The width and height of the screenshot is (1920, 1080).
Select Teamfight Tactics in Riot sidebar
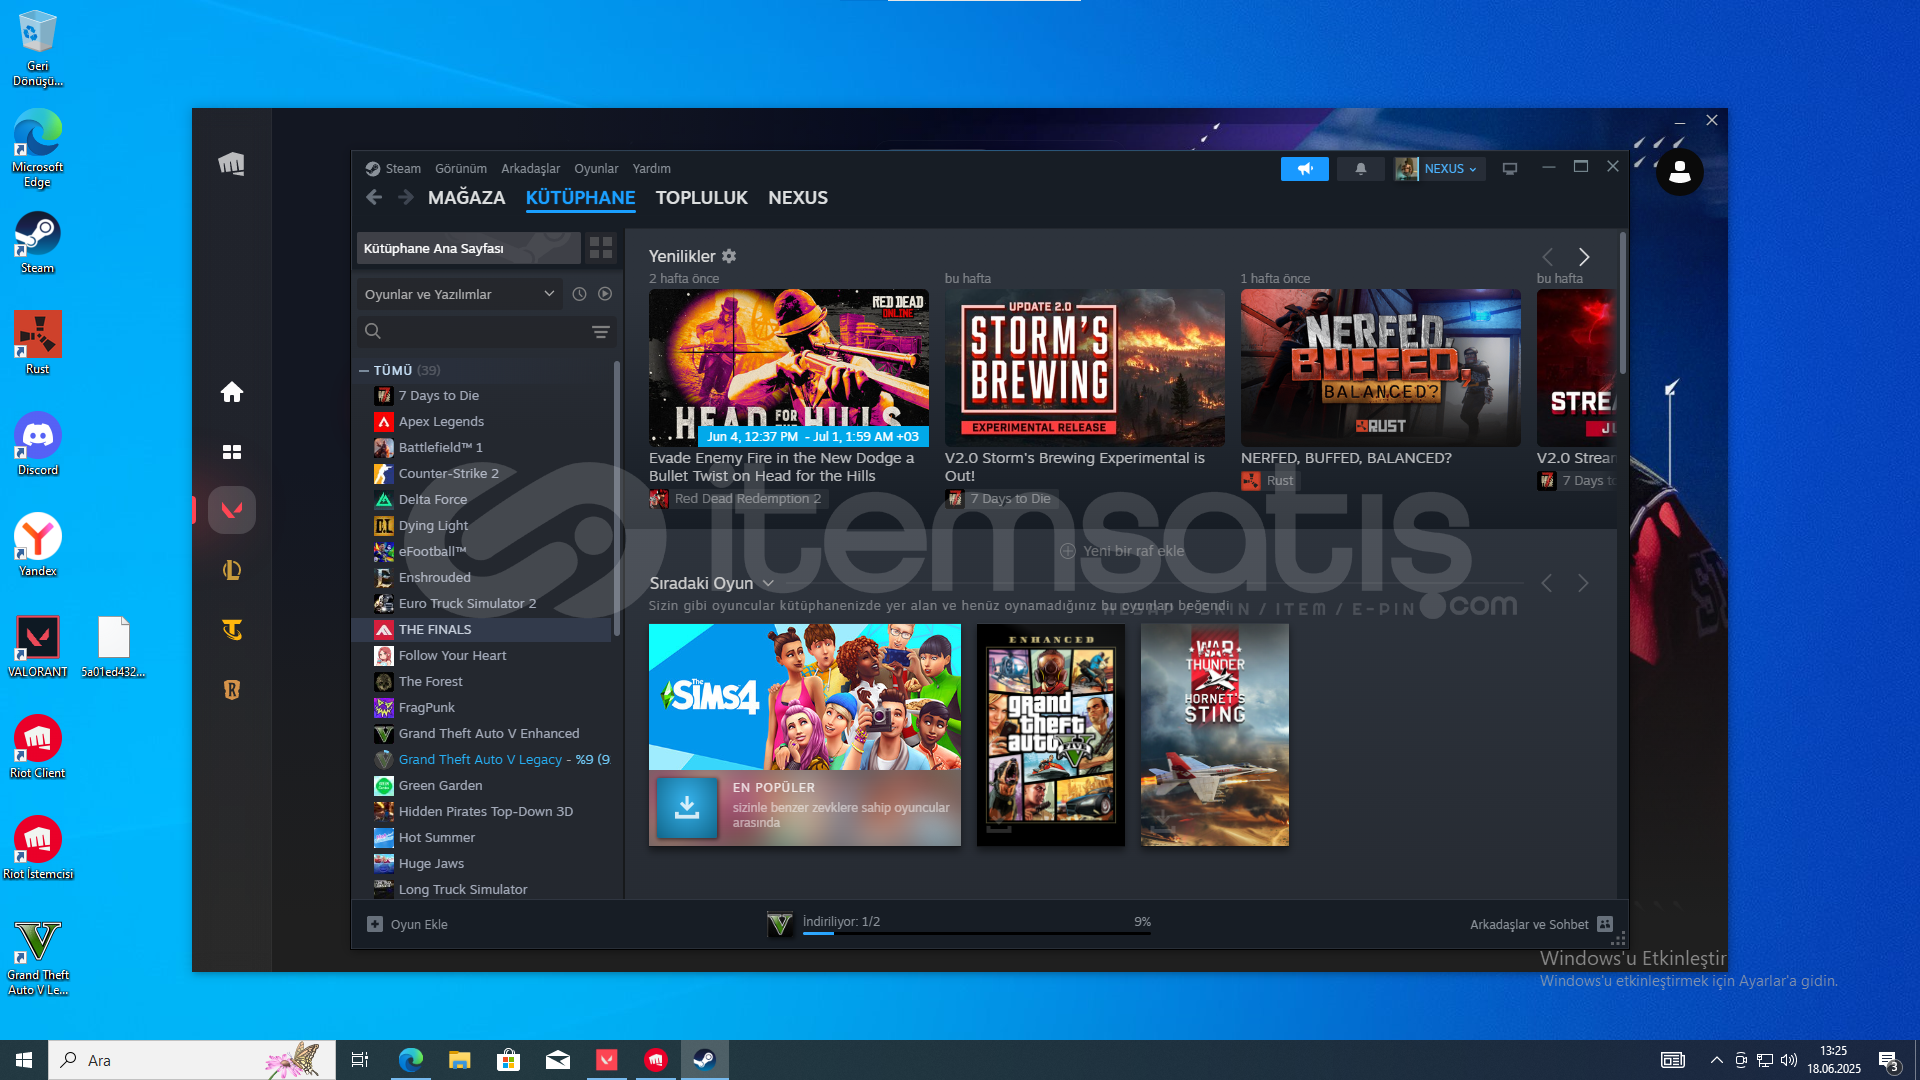(x=232, y=630)
